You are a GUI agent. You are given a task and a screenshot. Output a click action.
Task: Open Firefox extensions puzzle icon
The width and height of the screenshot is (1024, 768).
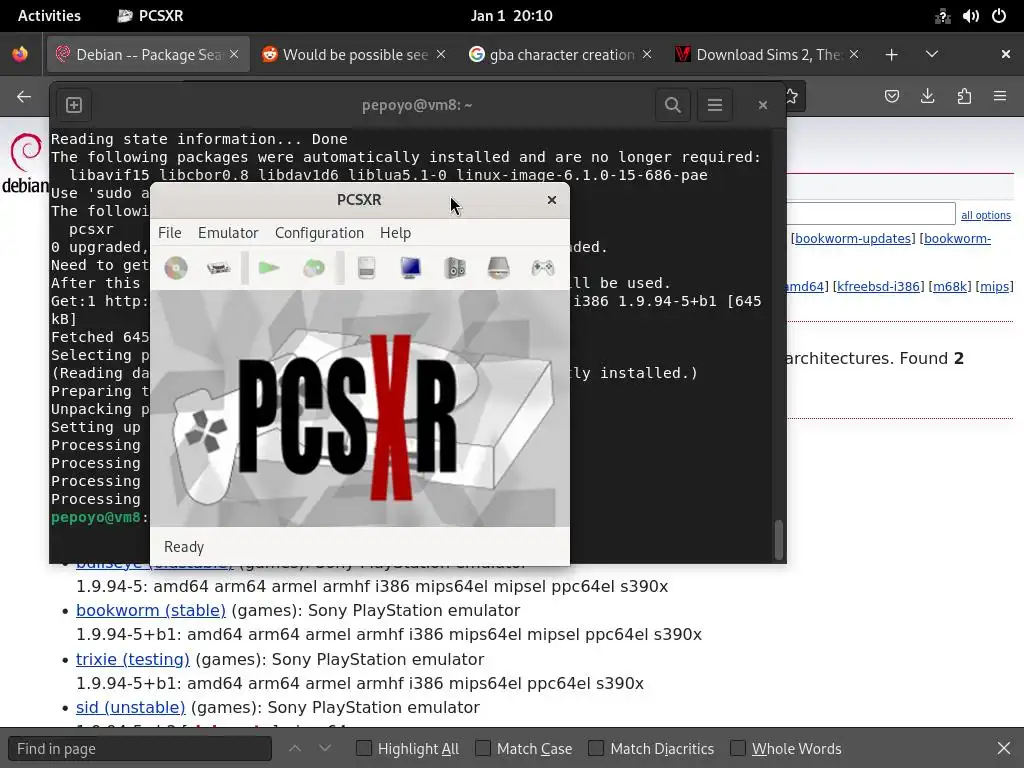point(964,97)
